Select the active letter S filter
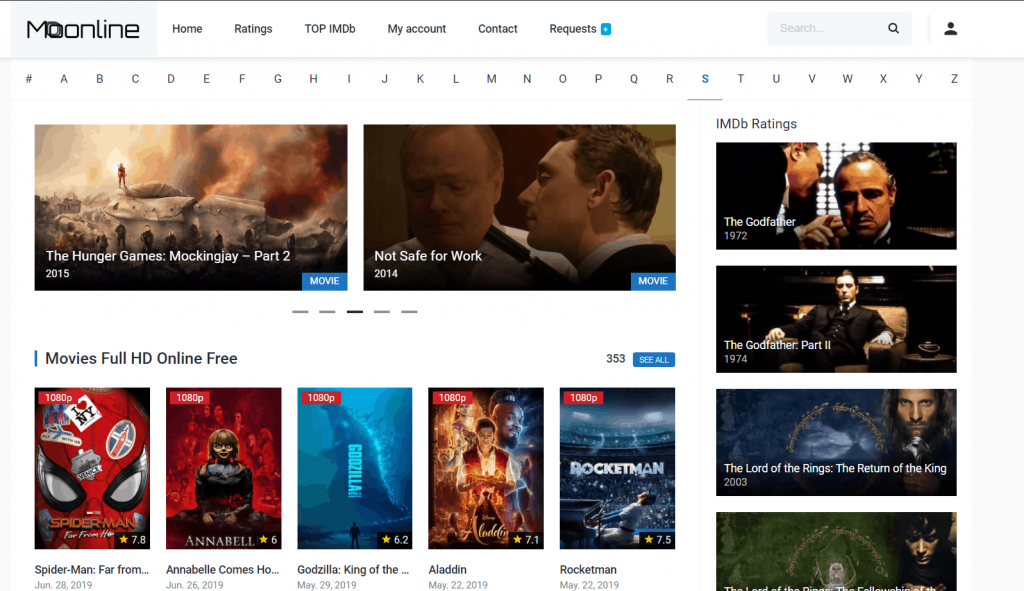This screenshot has height=591, width=1024. pos(705,79)
